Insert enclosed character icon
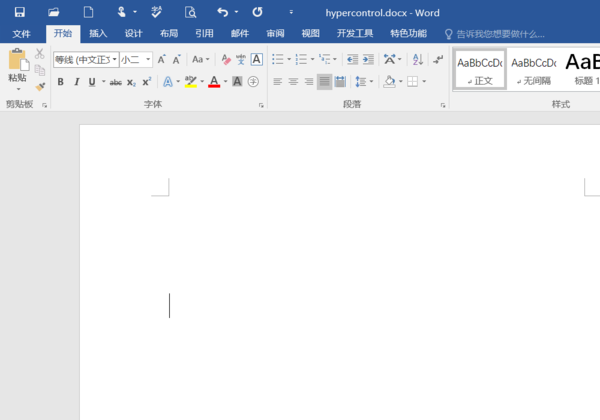Viewport: 600px width, 420px height. (x=253, y=81)
